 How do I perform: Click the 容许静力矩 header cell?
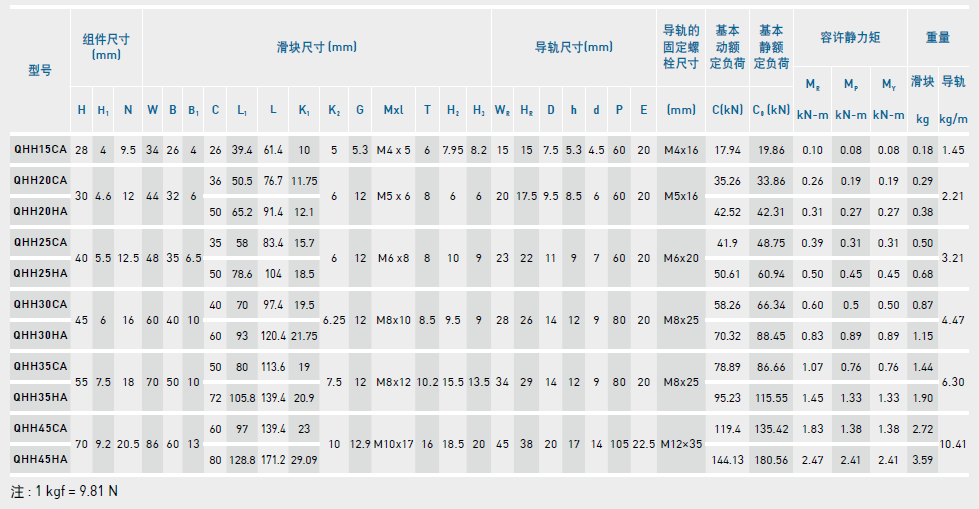tap(849, 37)
